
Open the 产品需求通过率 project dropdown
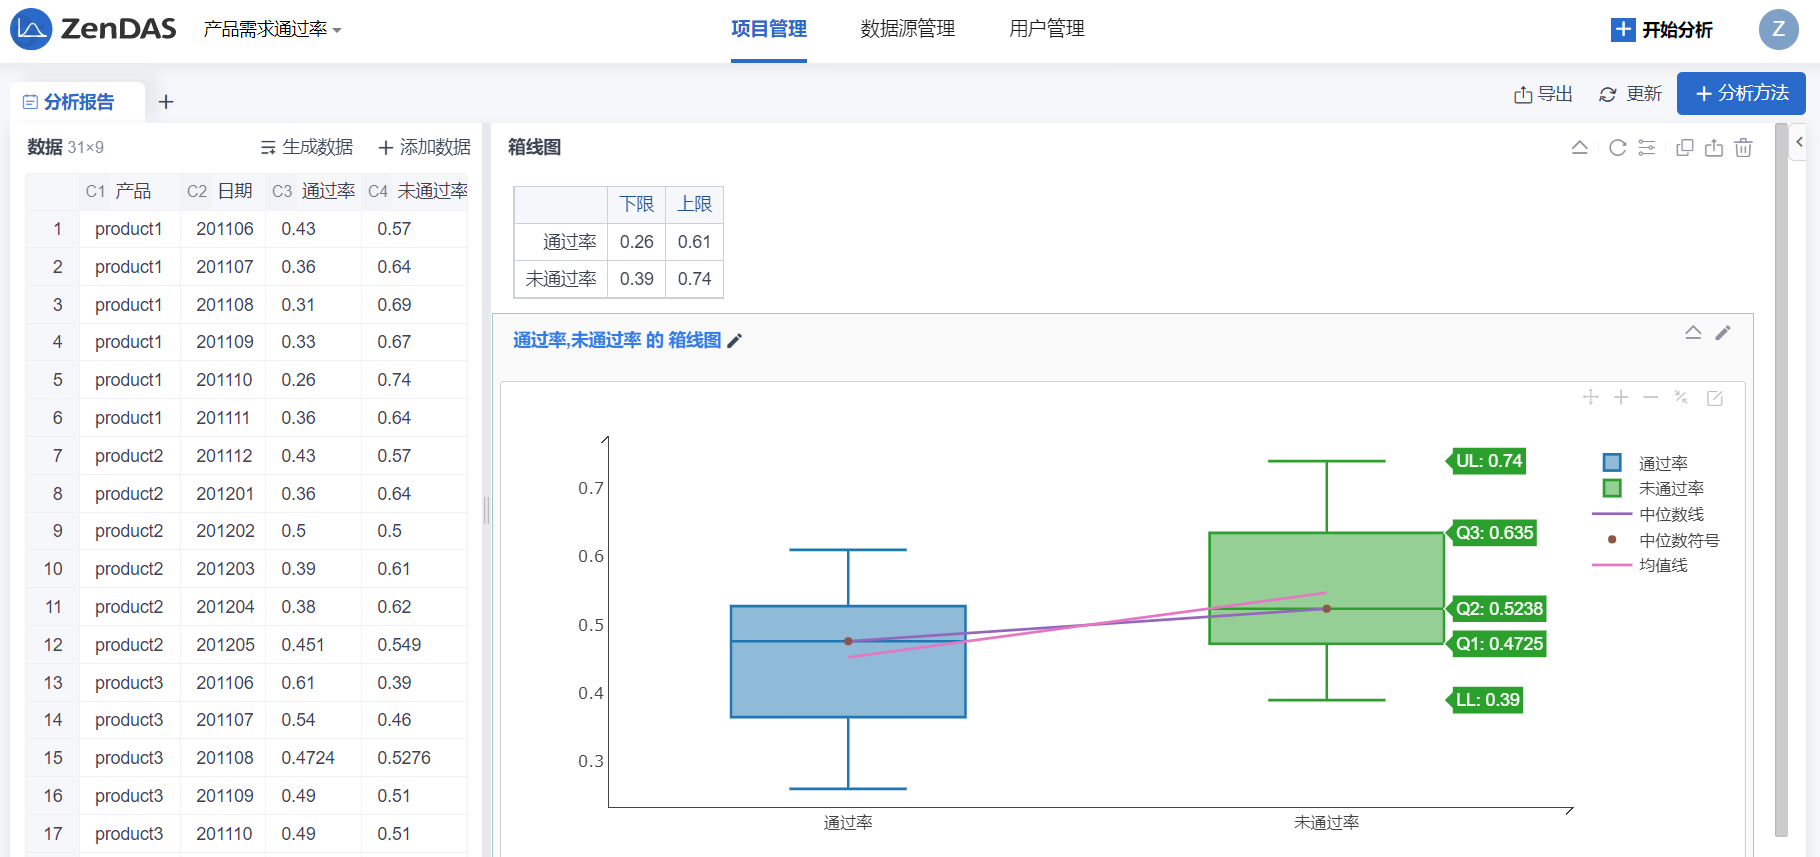click(x=272, y=30)
